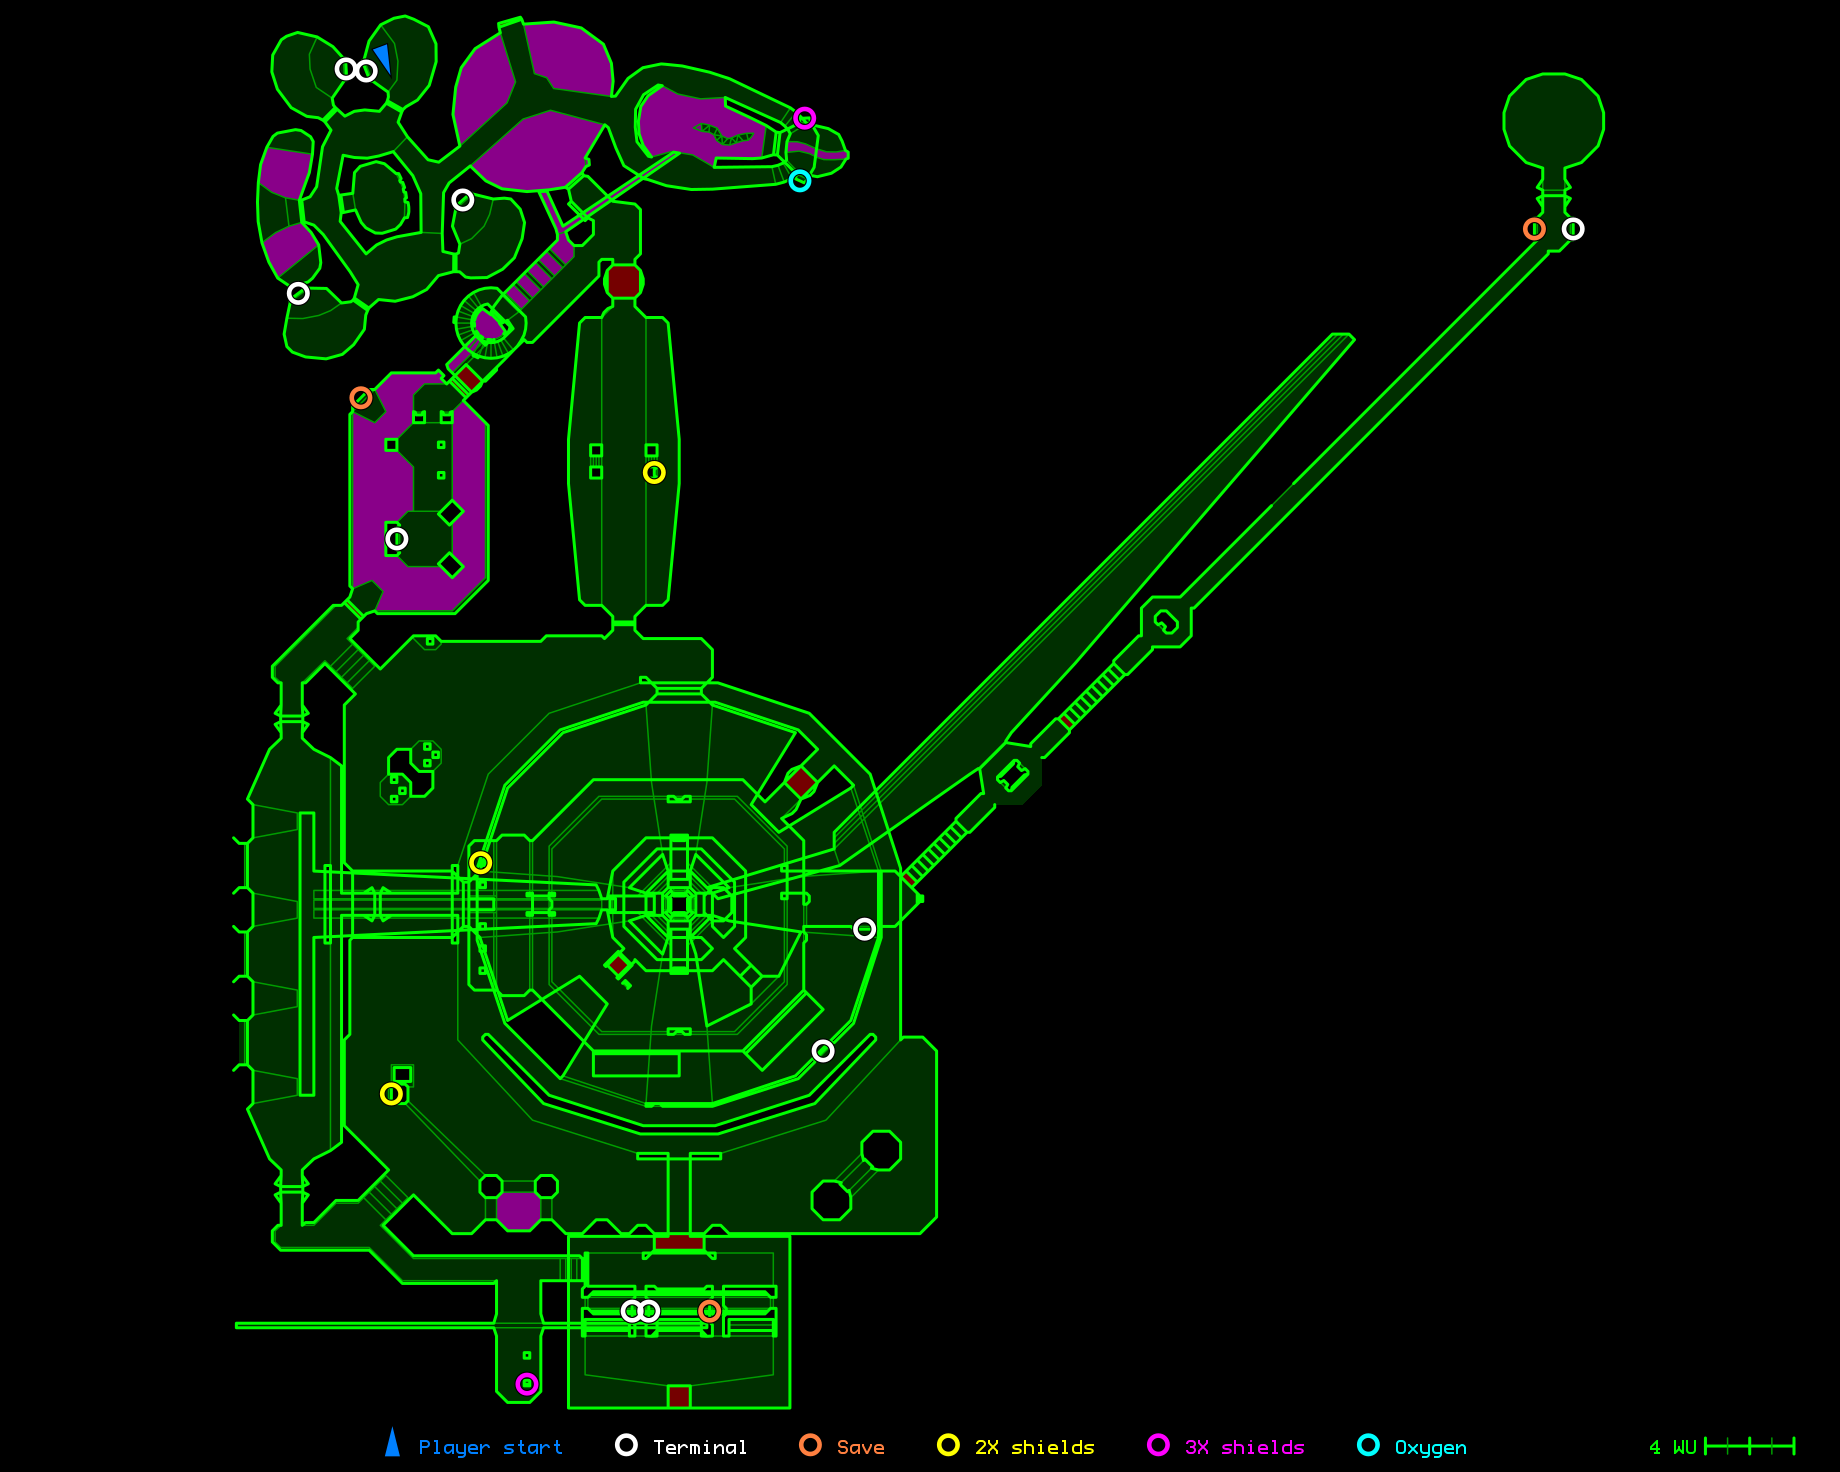Viewport: 1840px width, 1472px height.
Task: Click the Terminal marker on the octagon's east side
Action: (x=865, y=929)
